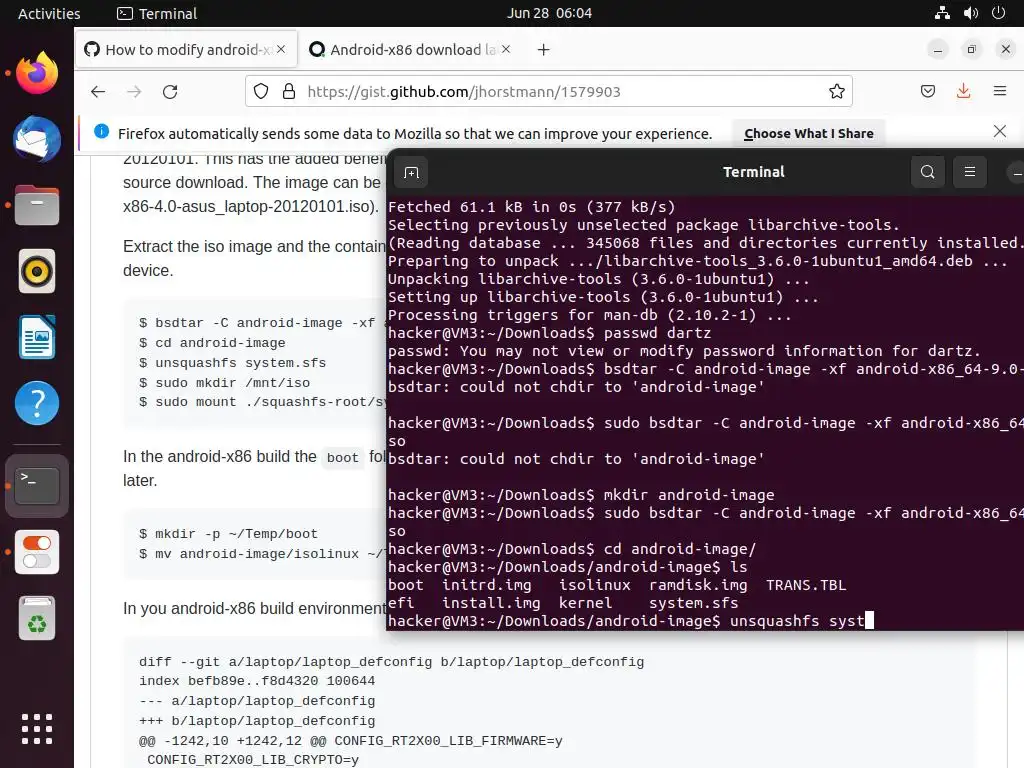Open the power menu in top bar
1024x768 pixels.
coord(999,13)
